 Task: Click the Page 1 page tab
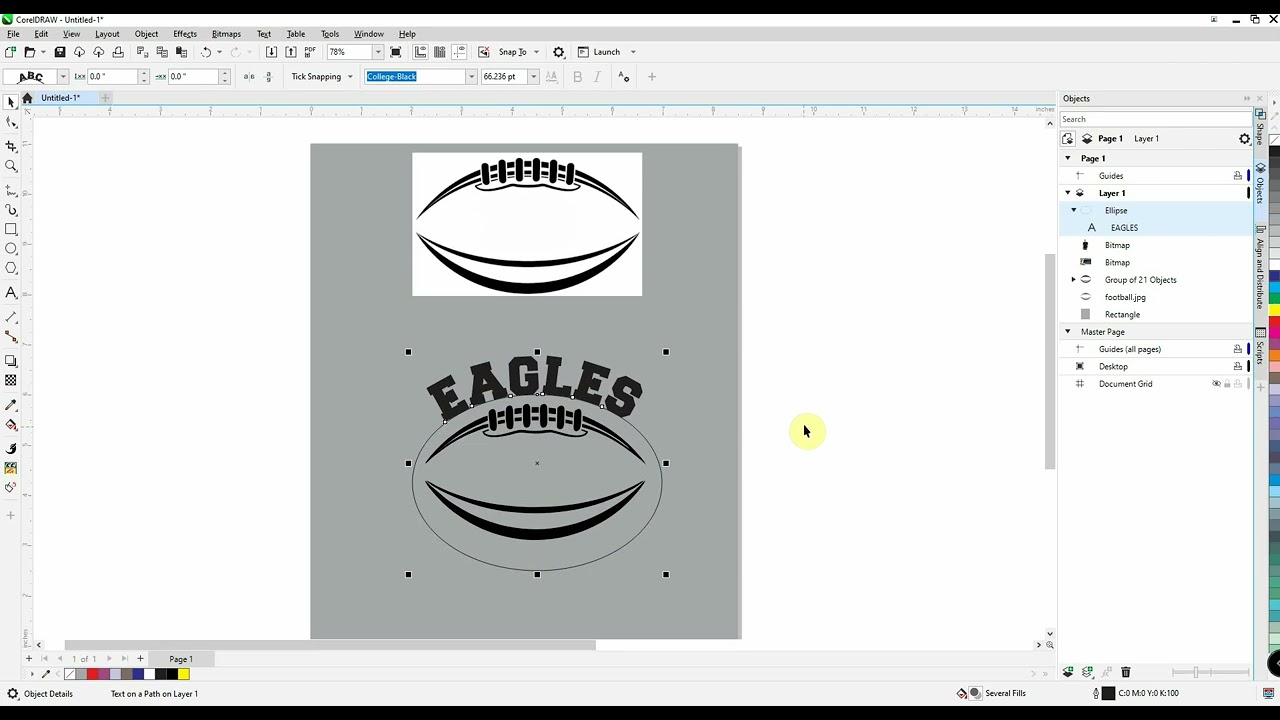(x=181, y=659)
